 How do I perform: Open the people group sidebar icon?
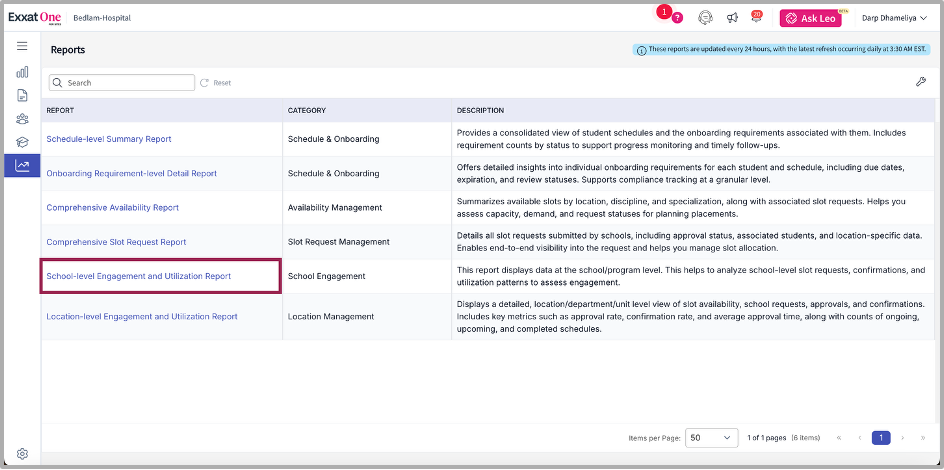[x=22, y=119]
